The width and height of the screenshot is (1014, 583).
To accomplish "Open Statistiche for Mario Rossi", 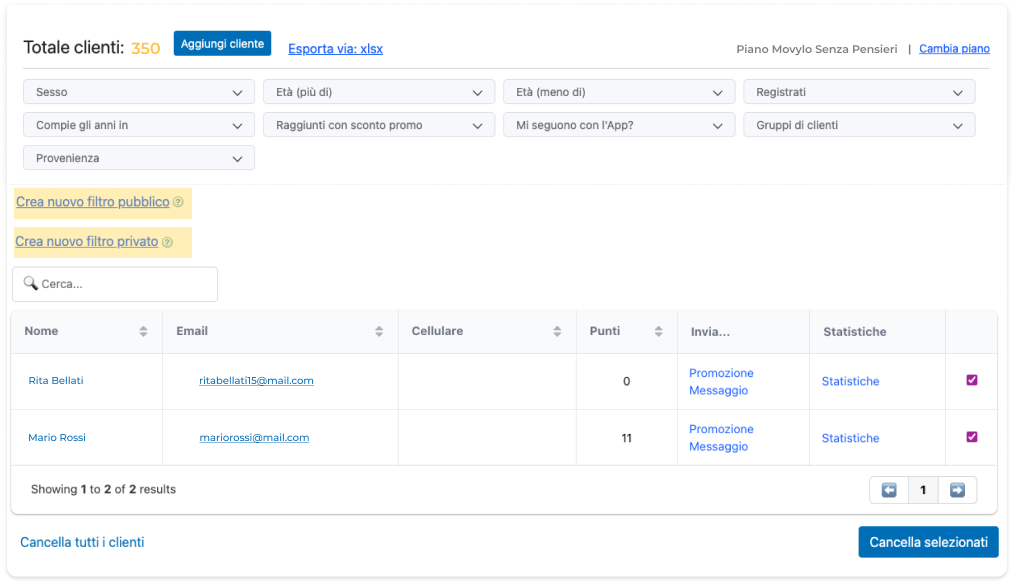I will (x=850, y=438).
